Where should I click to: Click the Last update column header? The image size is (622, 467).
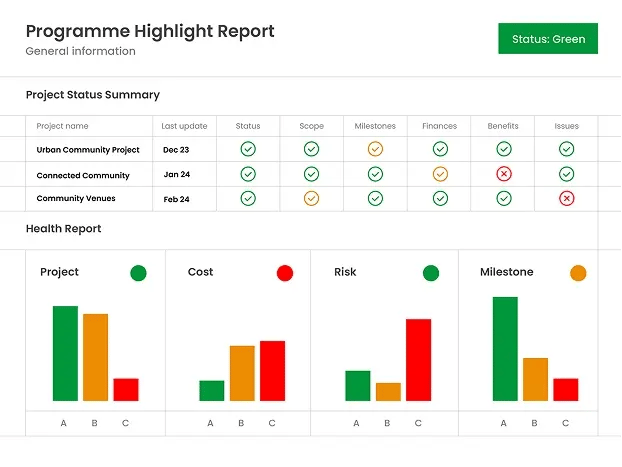point(184,126)
